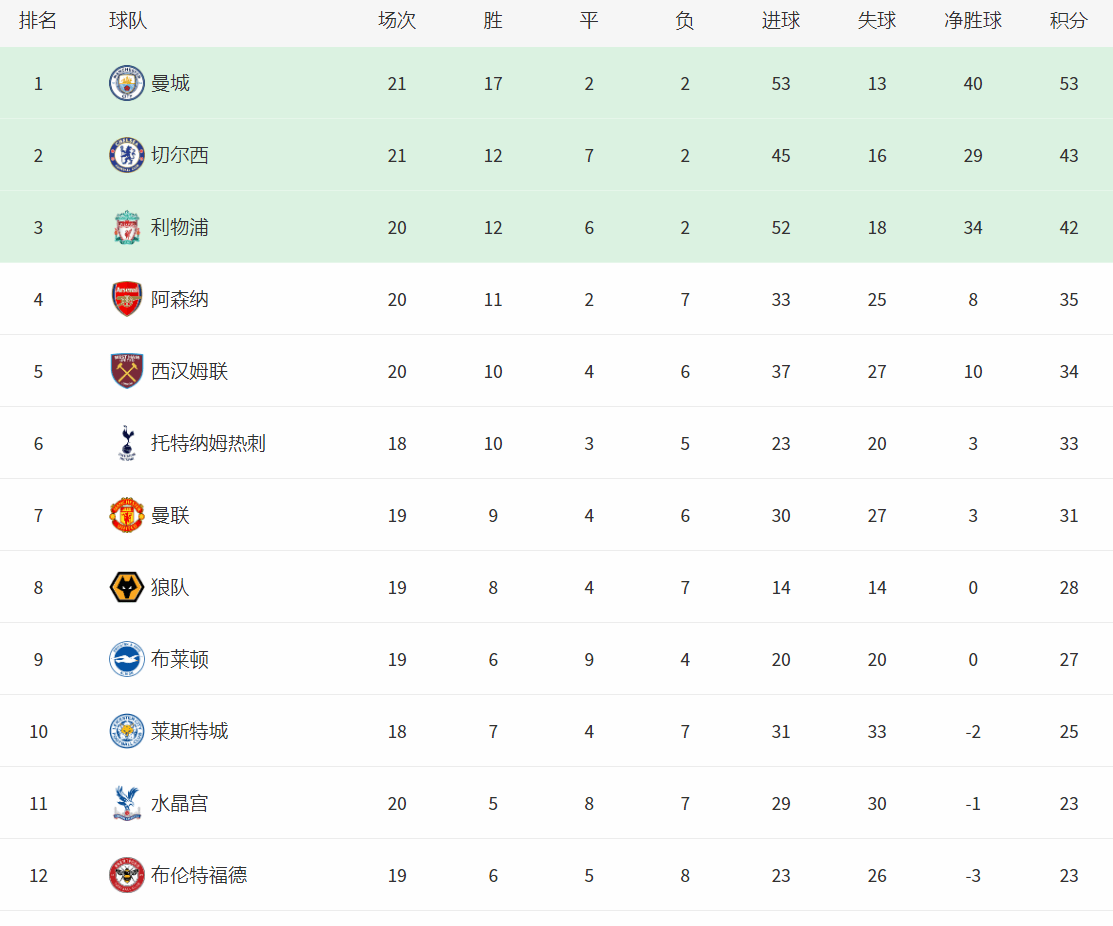Click the Wolves wolf-head logo
Image resolution: width=1113 pixels, height=926 pixels.
(127, 587)
